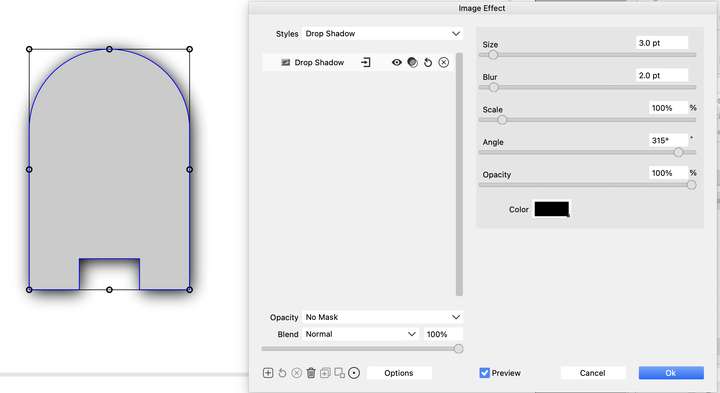The width and height of the screenshot is (720, 393).
Task: Click the Scale slider handle
Action: coord(502,120)
